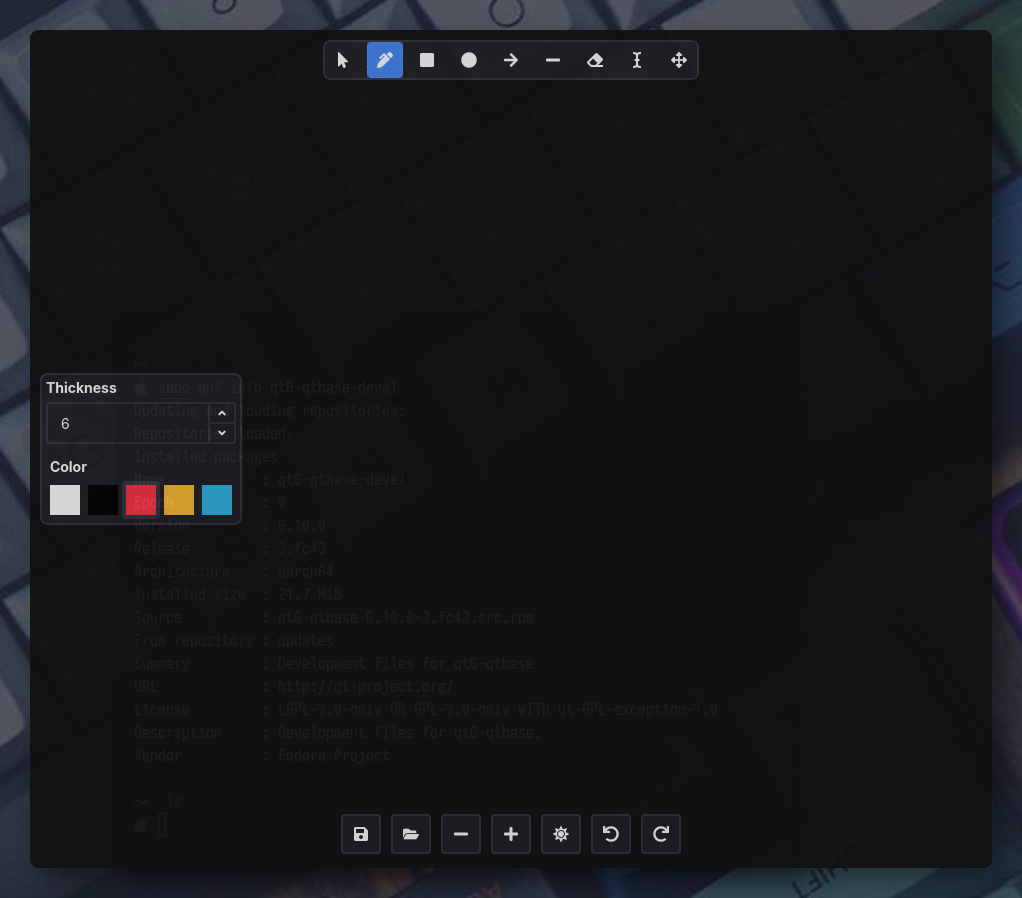Viewport: 1022px width, 898px height.
Task: Select the arrow tool
Action: pos(511,60)
